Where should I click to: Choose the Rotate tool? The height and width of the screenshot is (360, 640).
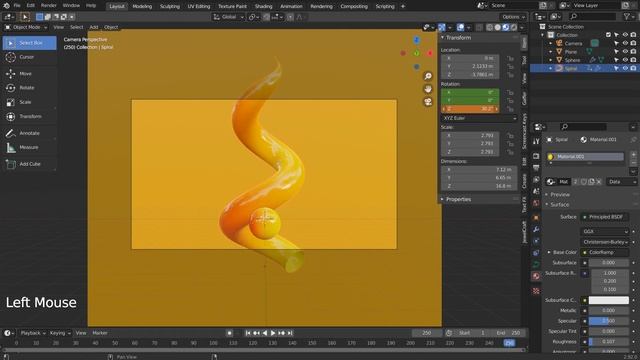[29, 88]
